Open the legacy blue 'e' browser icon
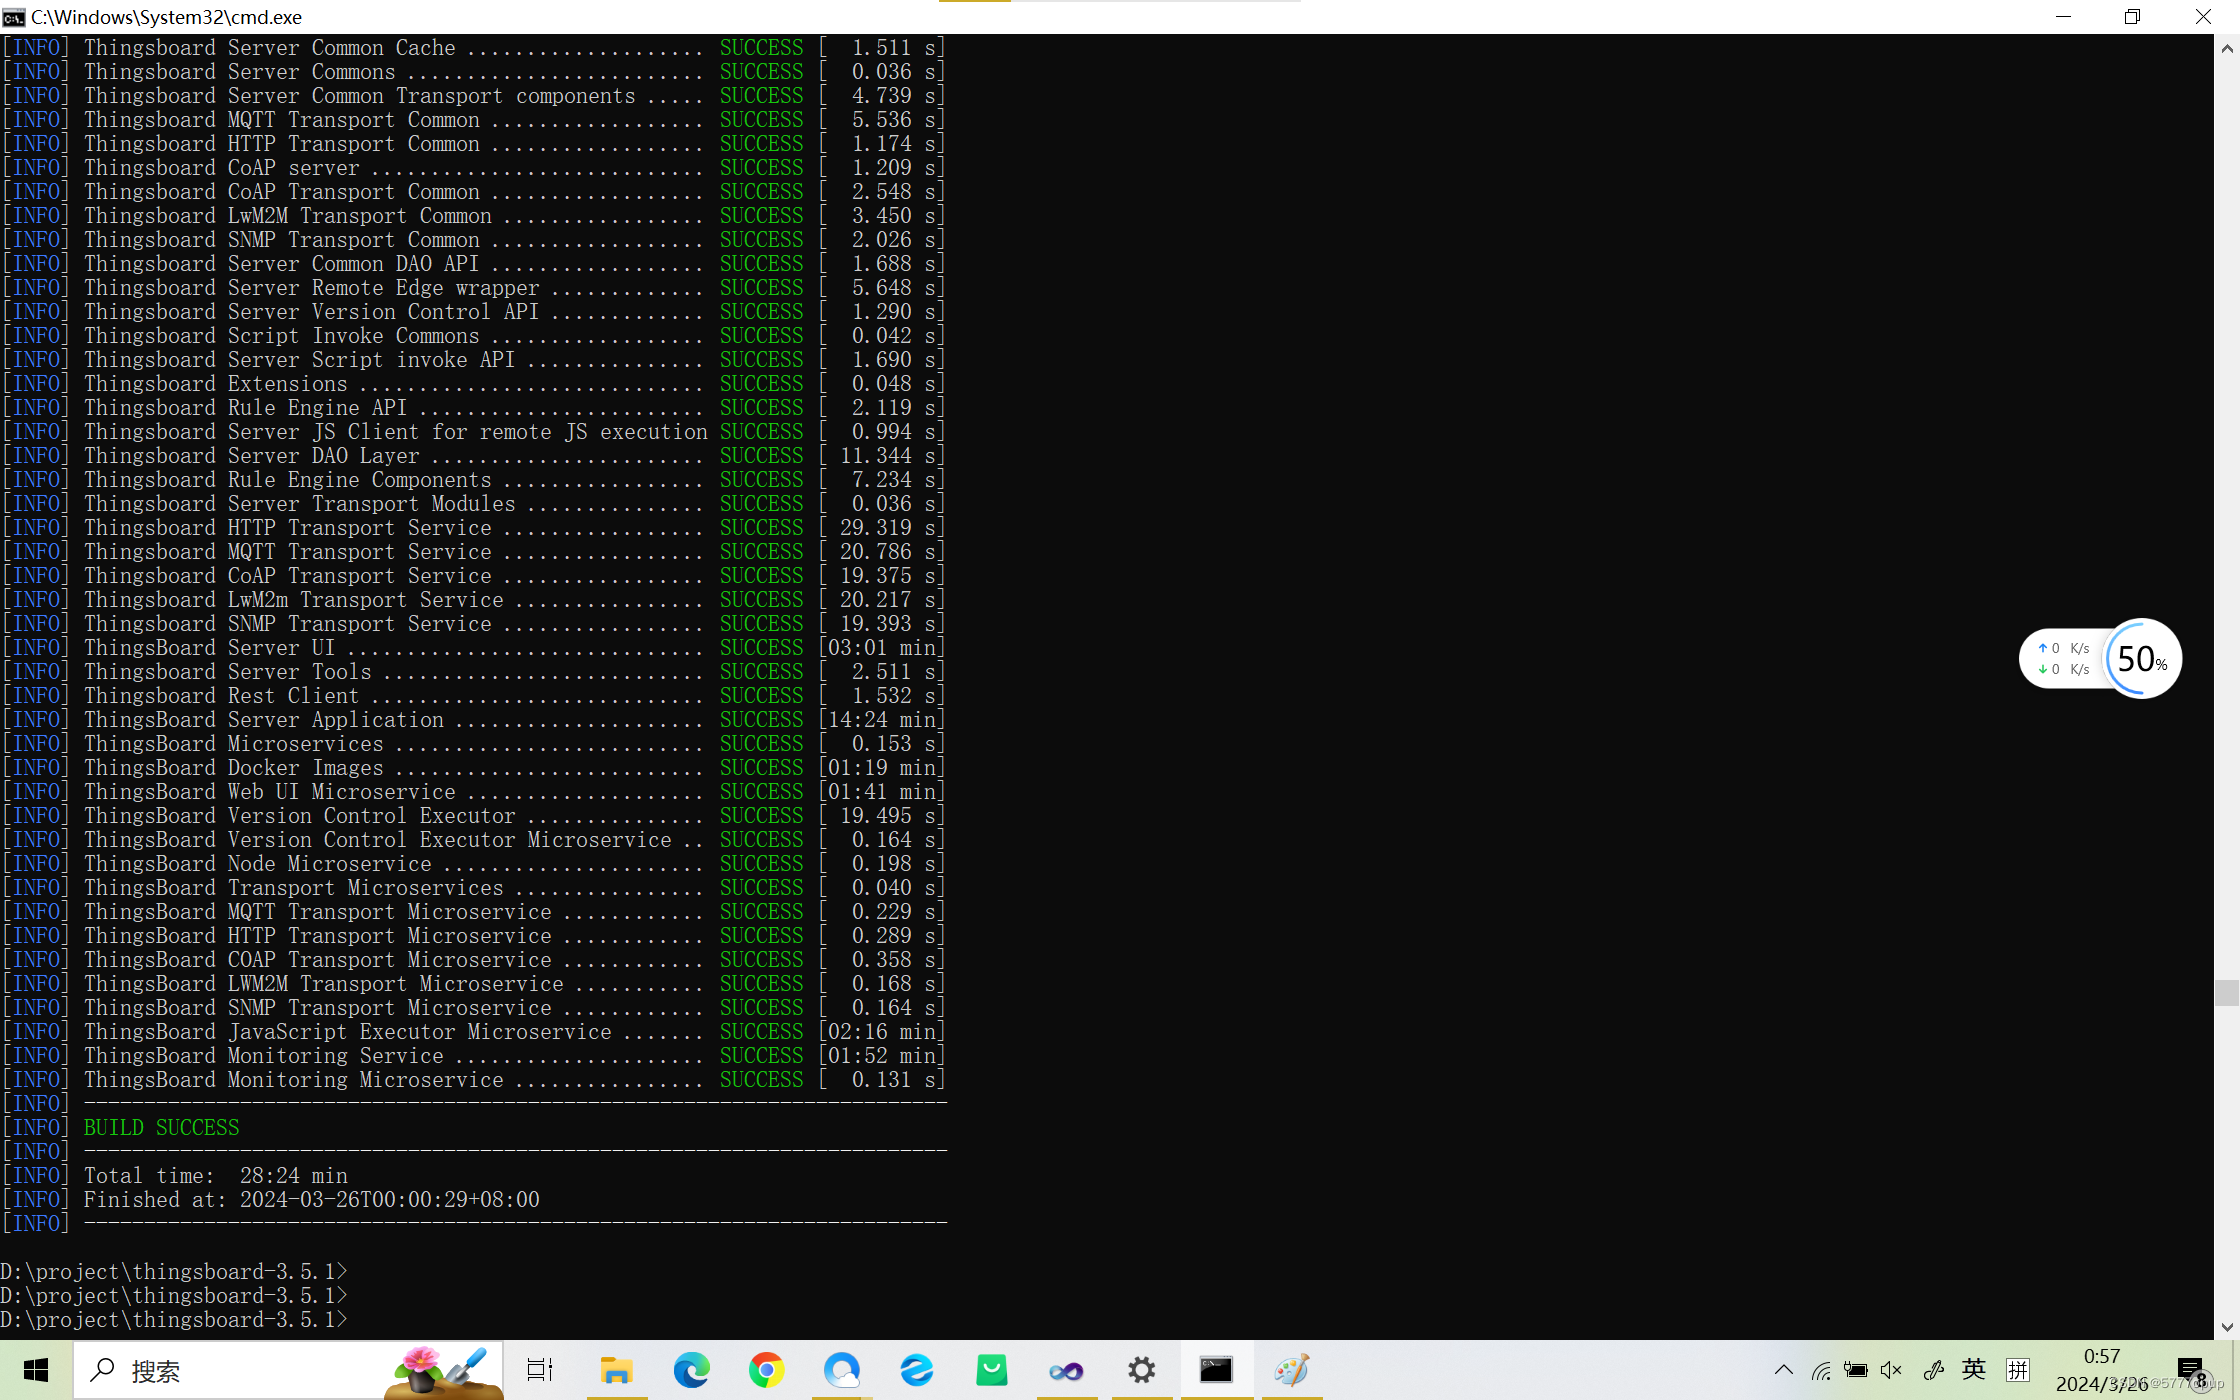 click(916, 1370)
